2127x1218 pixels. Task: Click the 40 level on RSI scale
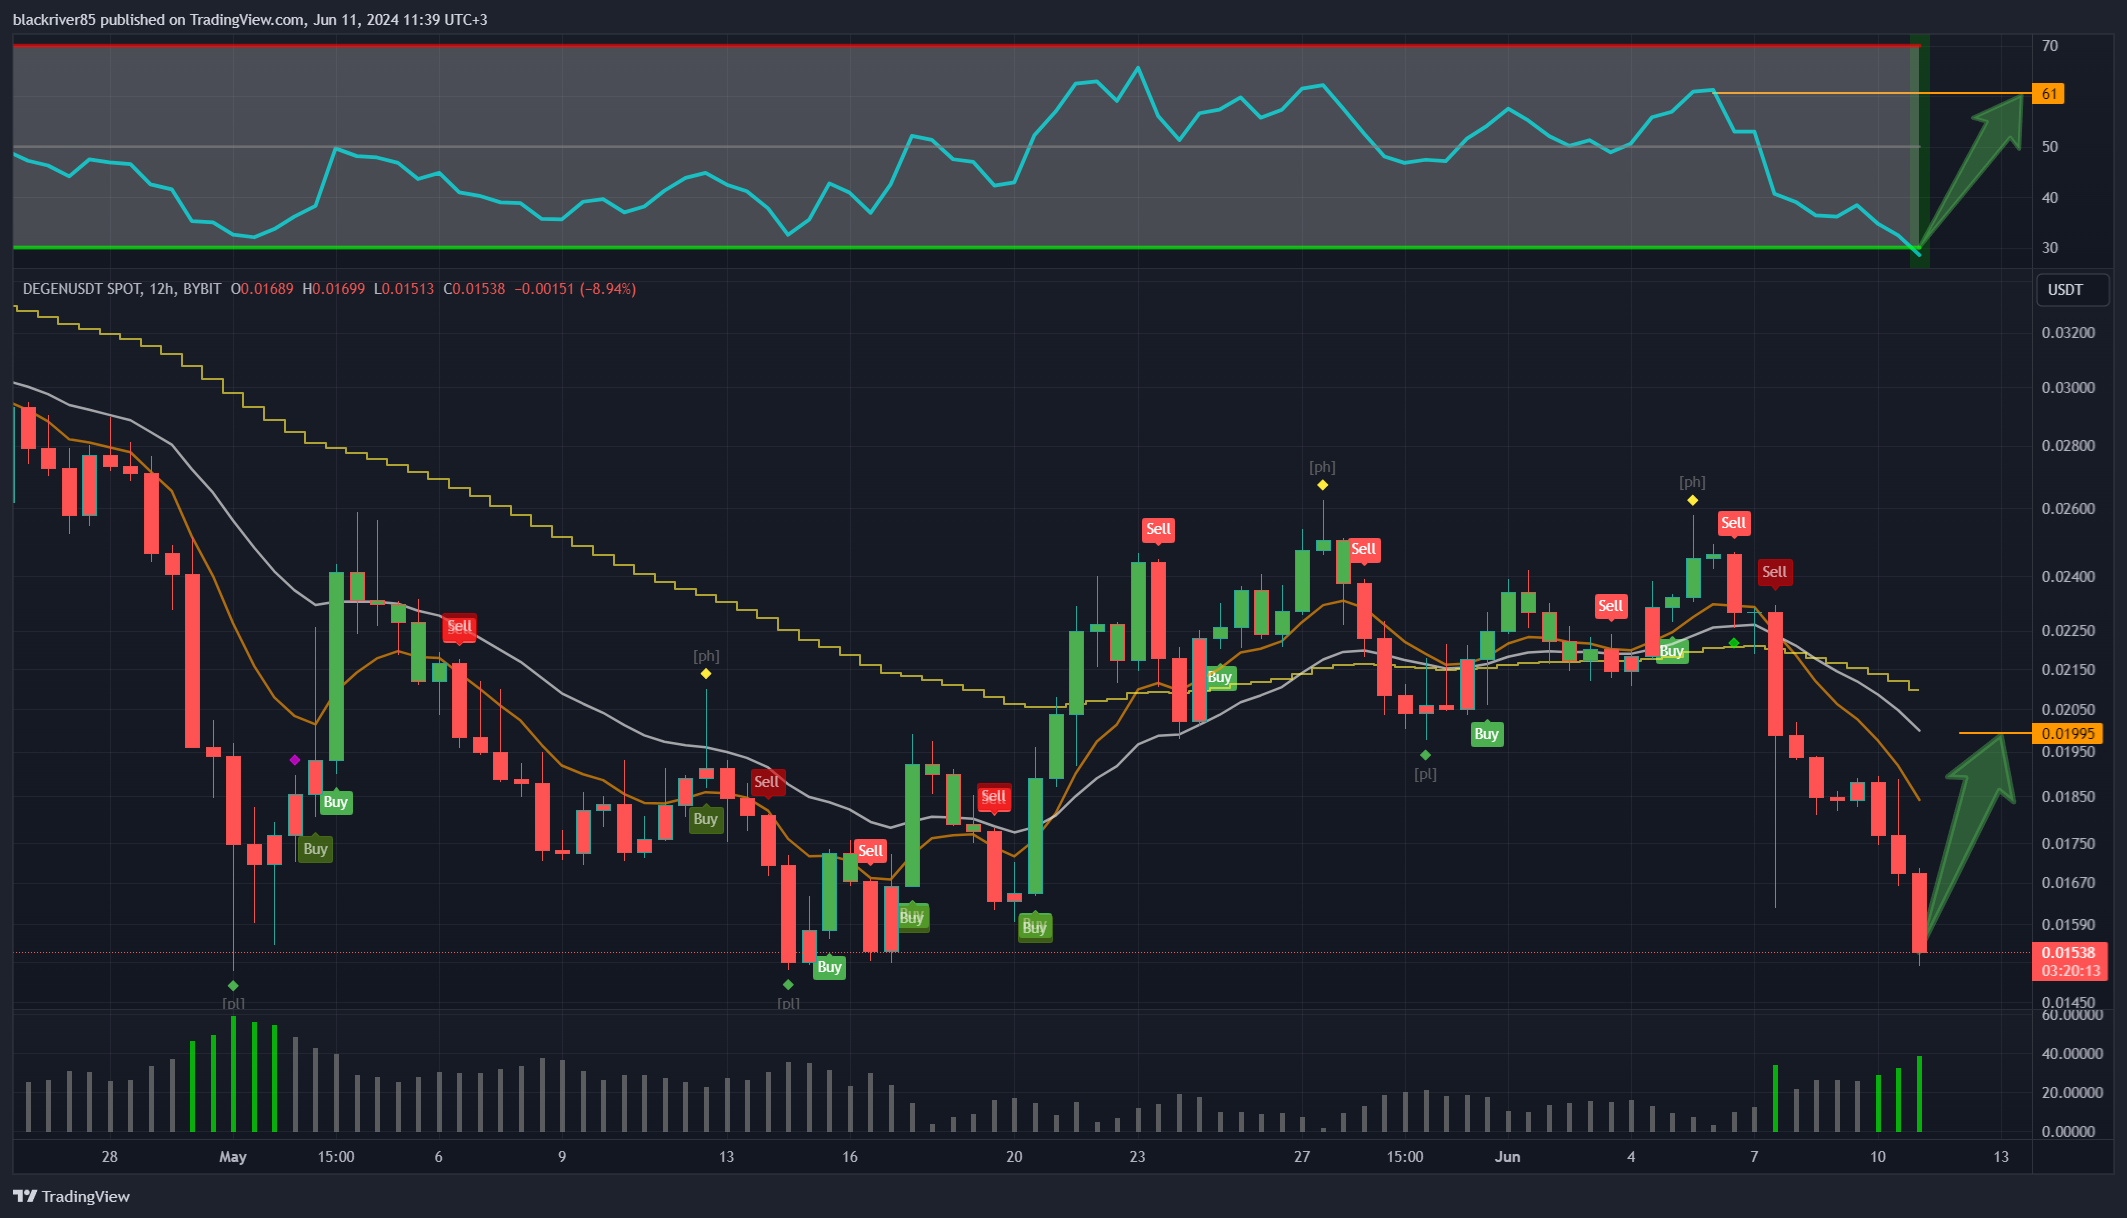point(2050,198)
